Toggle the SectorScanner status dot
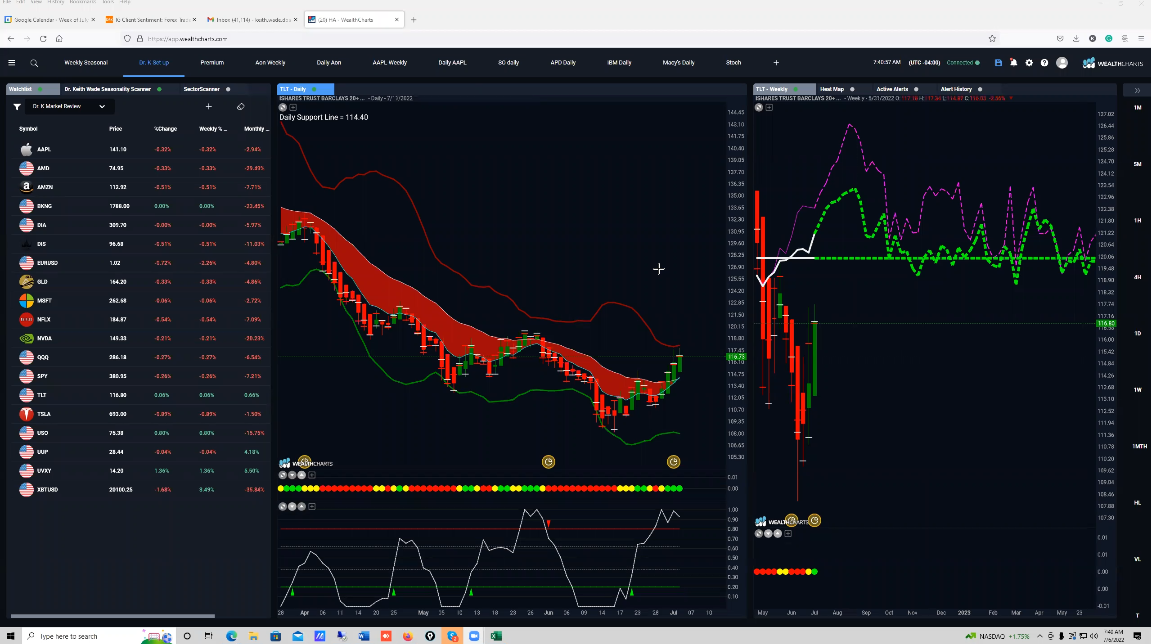The height and width of the screenshot is (644, 1151). click(228, 90)
